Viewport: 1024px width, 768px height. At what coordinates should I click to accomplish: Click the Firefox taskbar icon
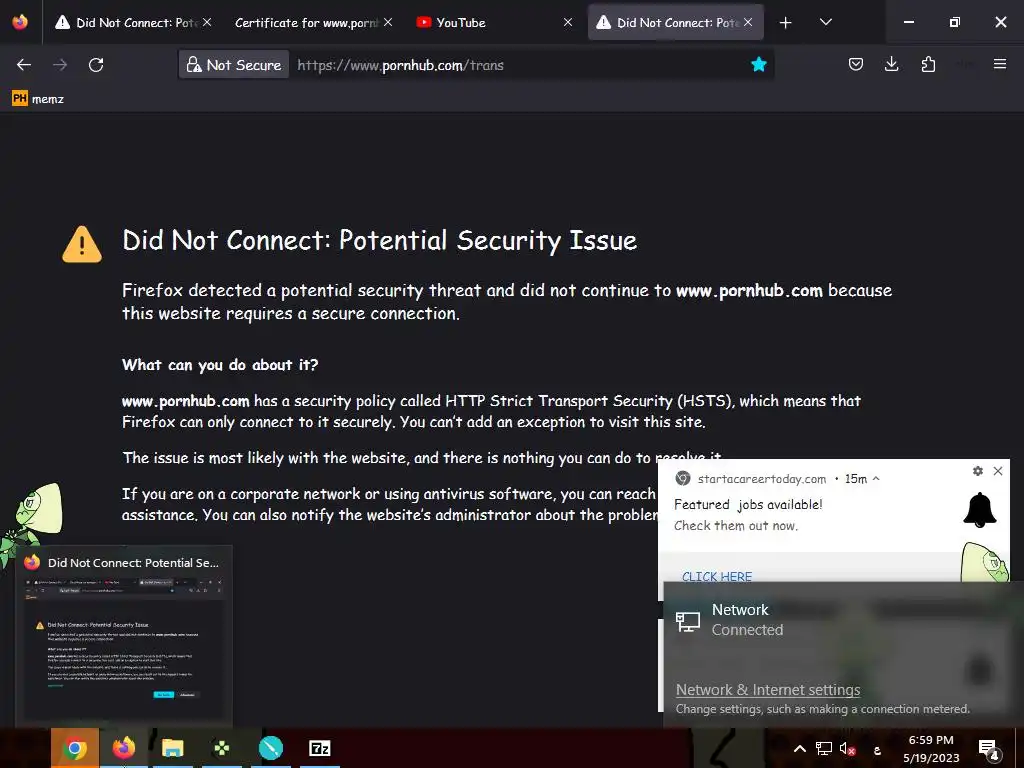pos(123,748)
